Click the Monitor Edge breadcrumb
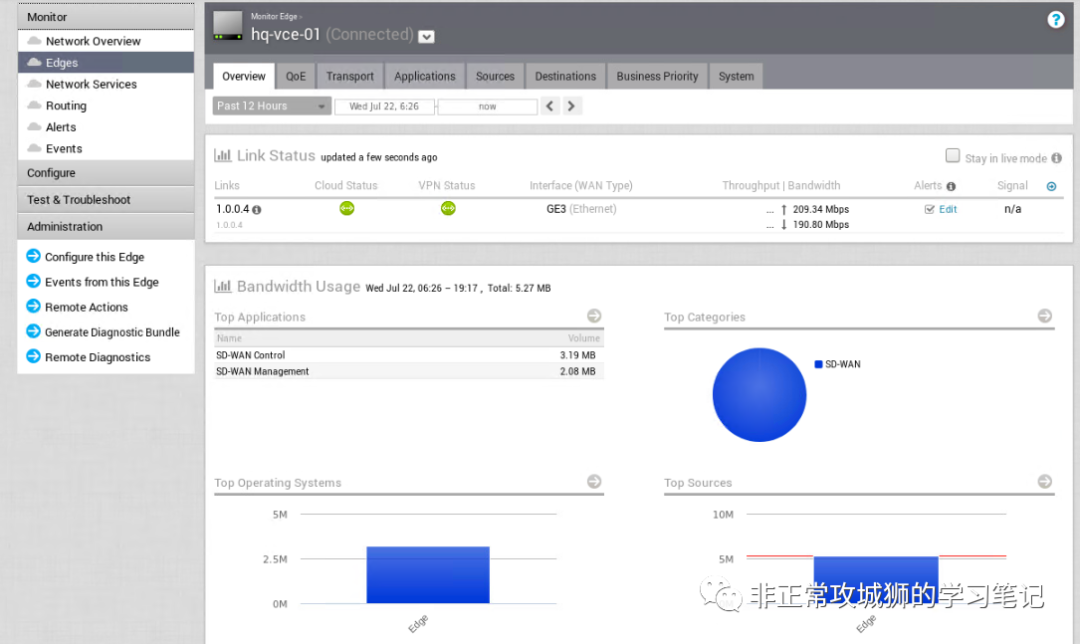This screenshot has height=644, width=1080. (274, 17)
